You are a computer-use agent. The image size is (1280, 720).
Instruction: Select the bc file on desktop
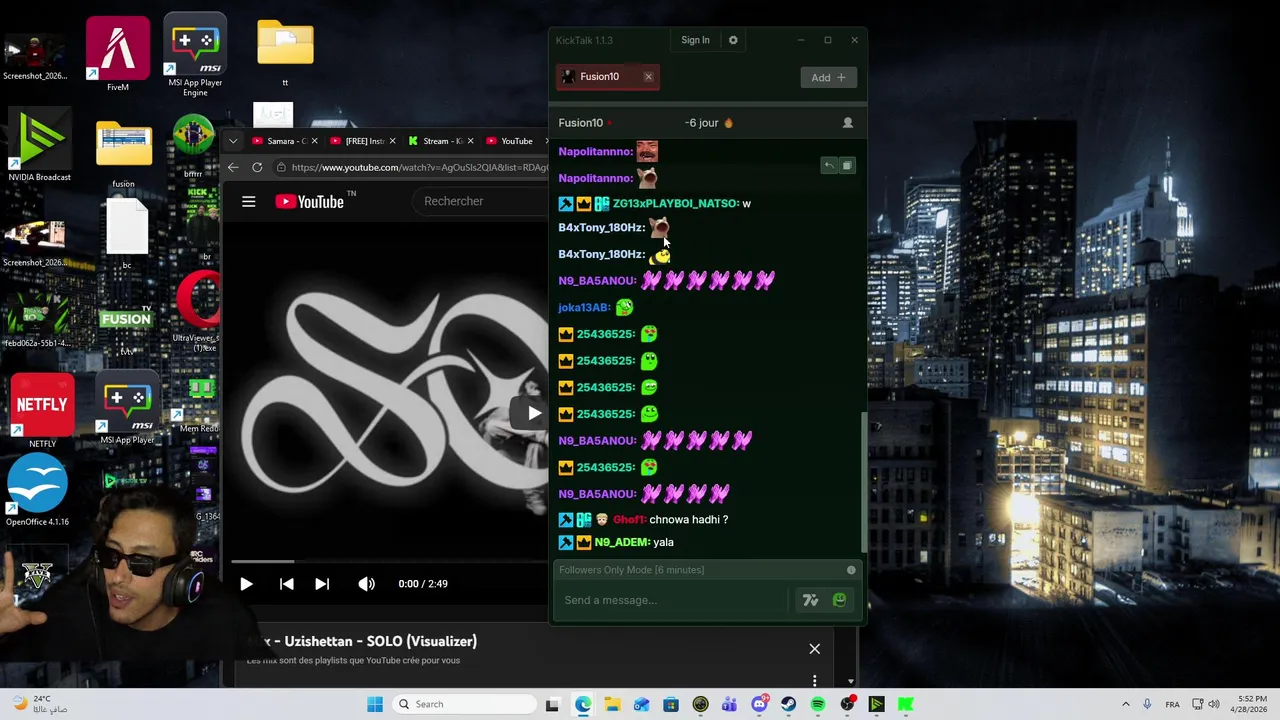(x=127, y=234)
